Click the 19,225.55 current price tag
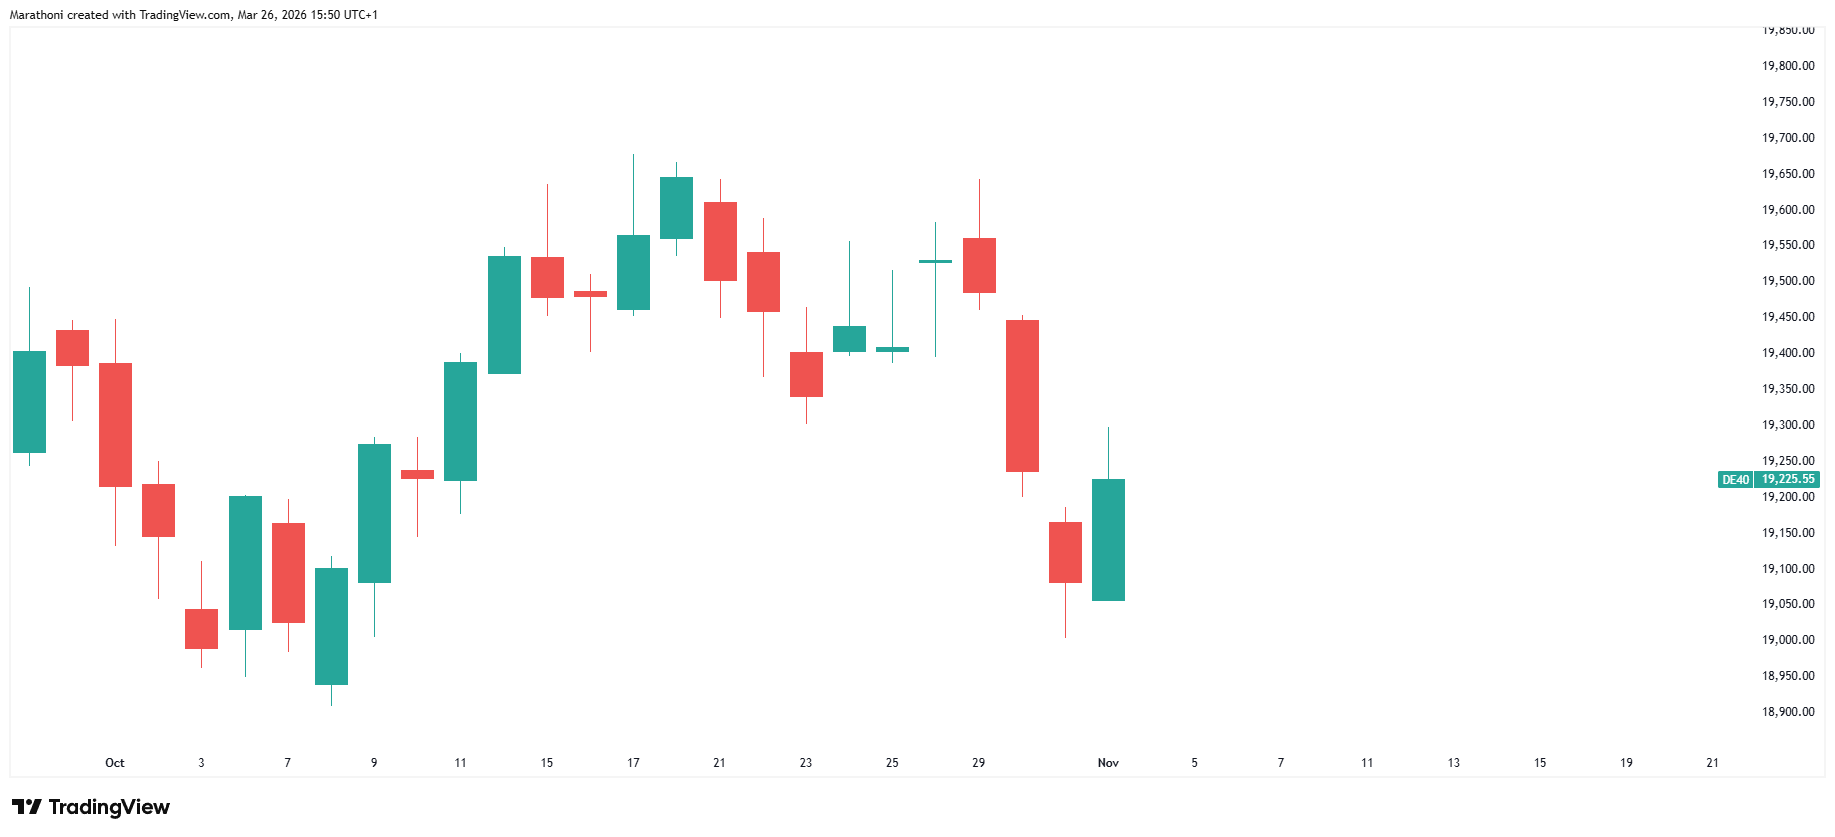 [1788, 480]
